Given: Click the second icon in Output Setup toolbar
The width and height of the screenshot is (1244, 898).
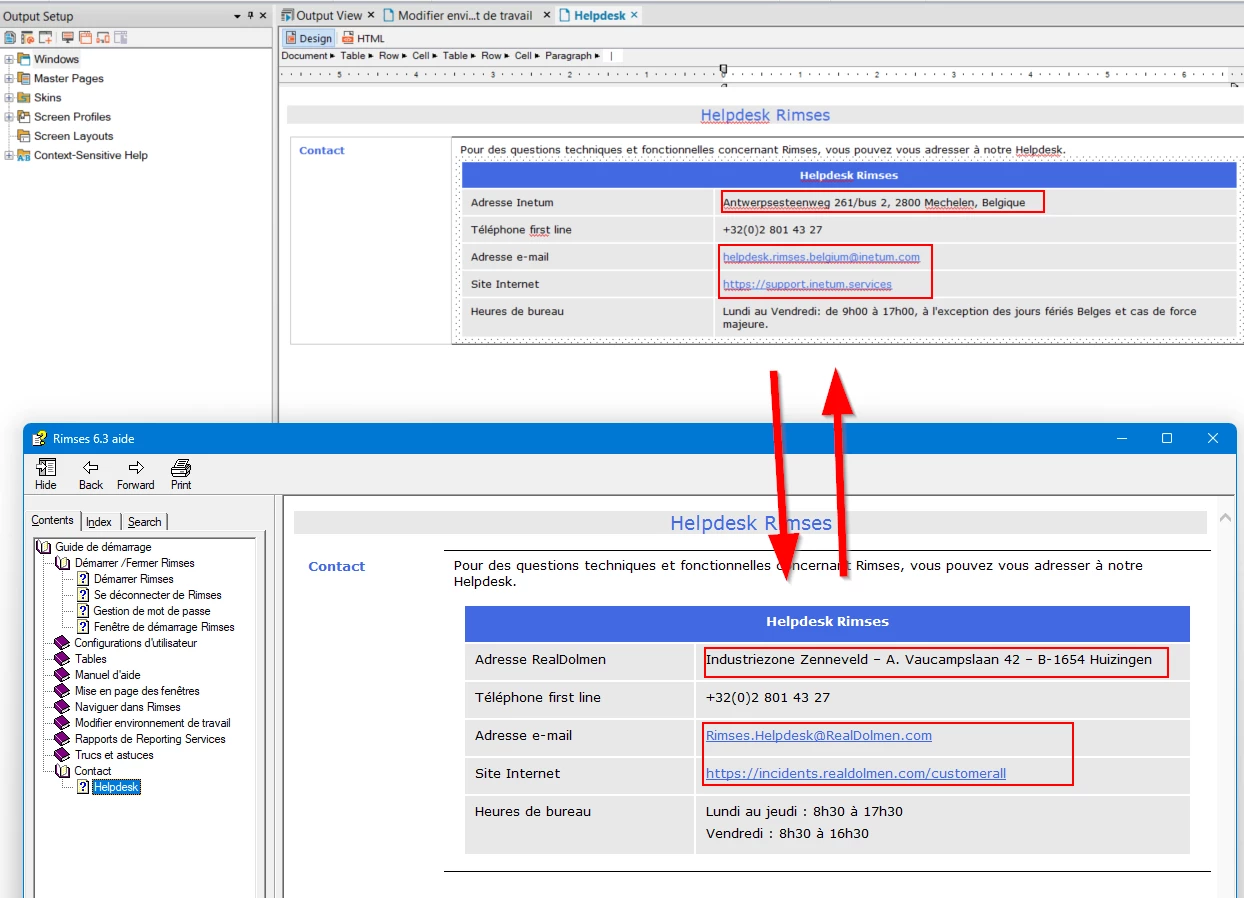Looking at the screenshot, I should [28, 38].
